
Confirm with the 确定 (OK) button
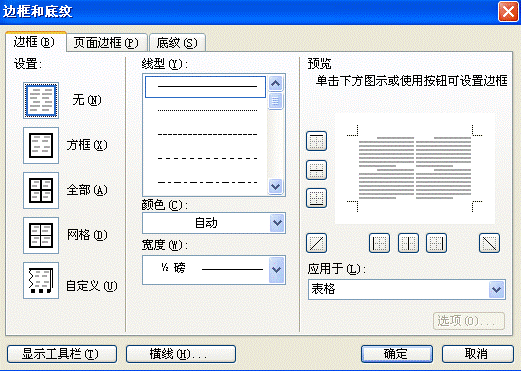(x=397, y=354)
